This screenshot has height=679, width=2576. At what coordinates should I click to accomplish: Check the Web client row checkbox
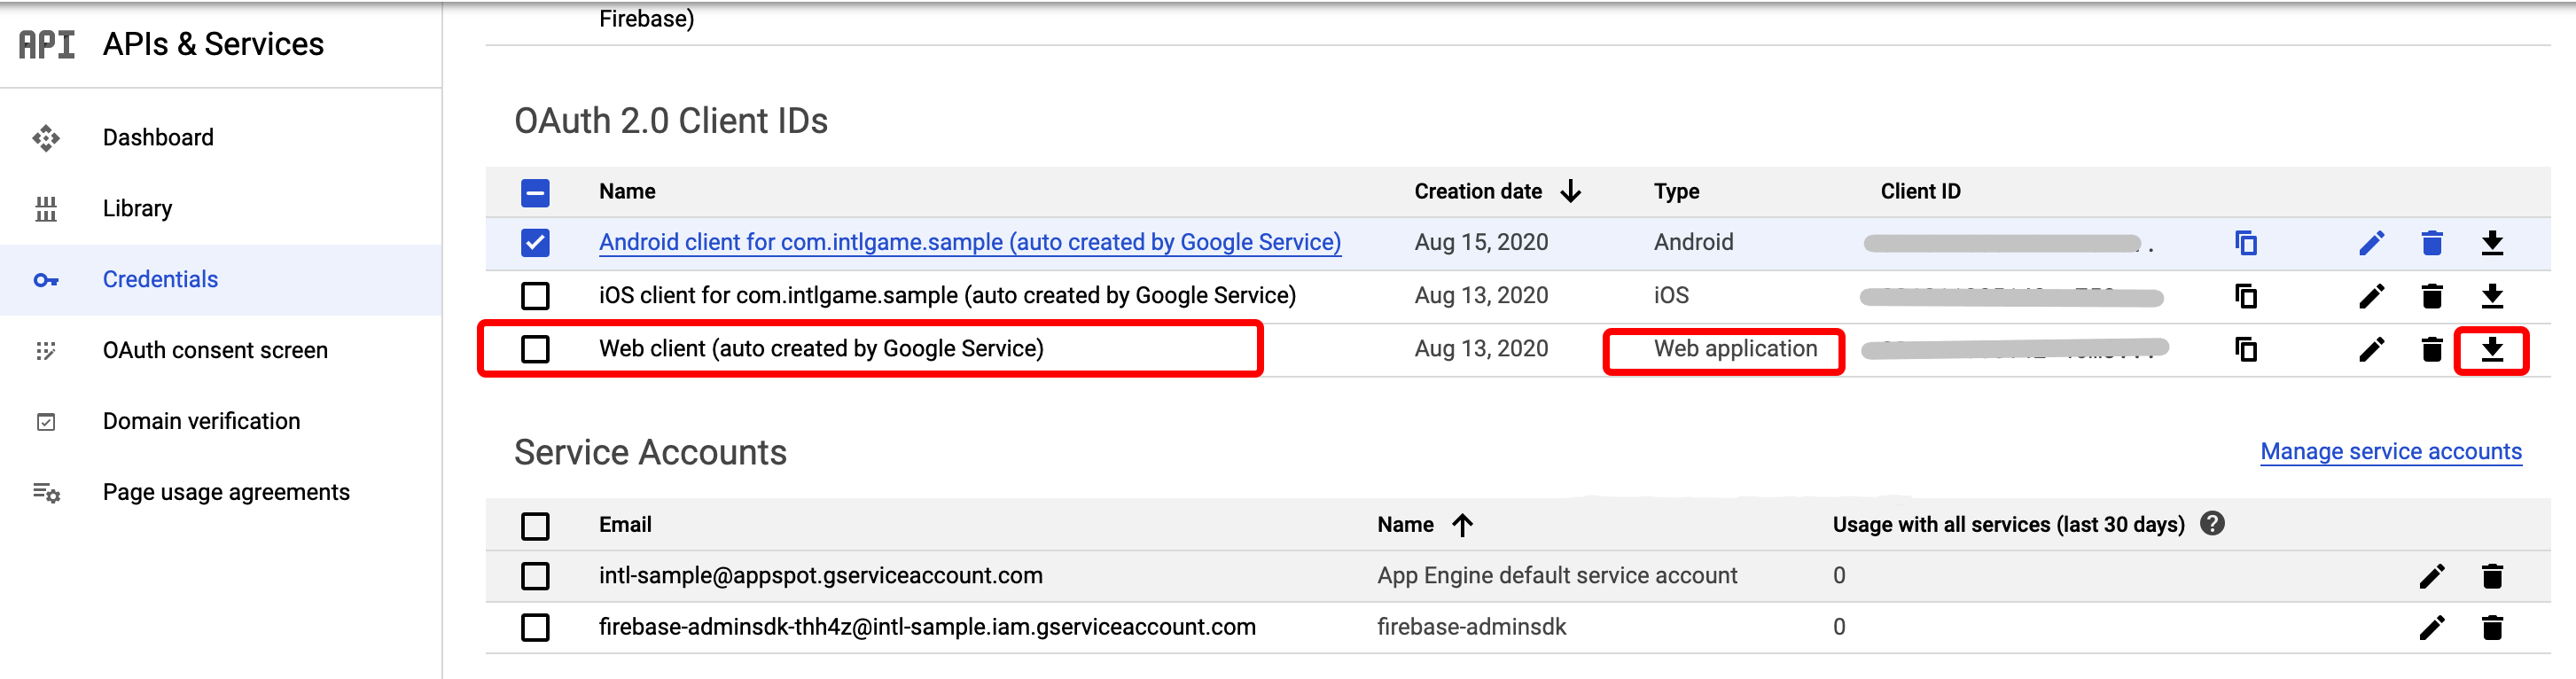point(535,349)
